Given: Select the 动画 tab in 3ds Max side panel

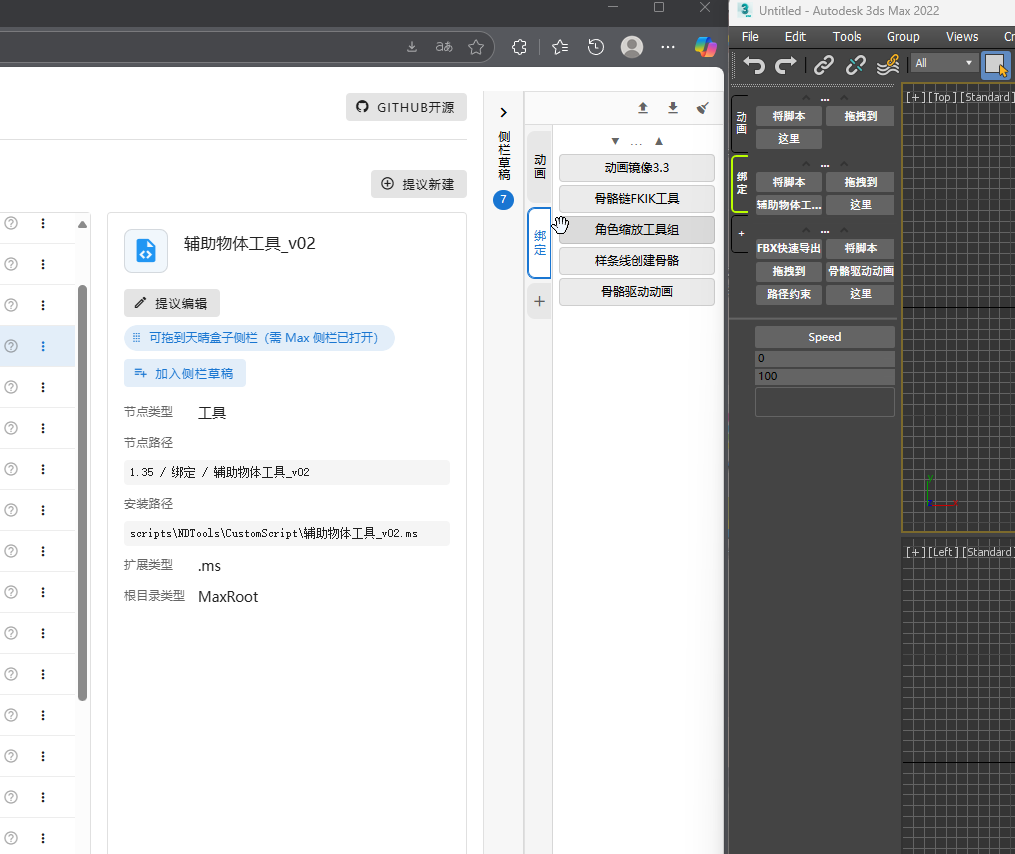Looking at the screenshot, I should [741, 123].
